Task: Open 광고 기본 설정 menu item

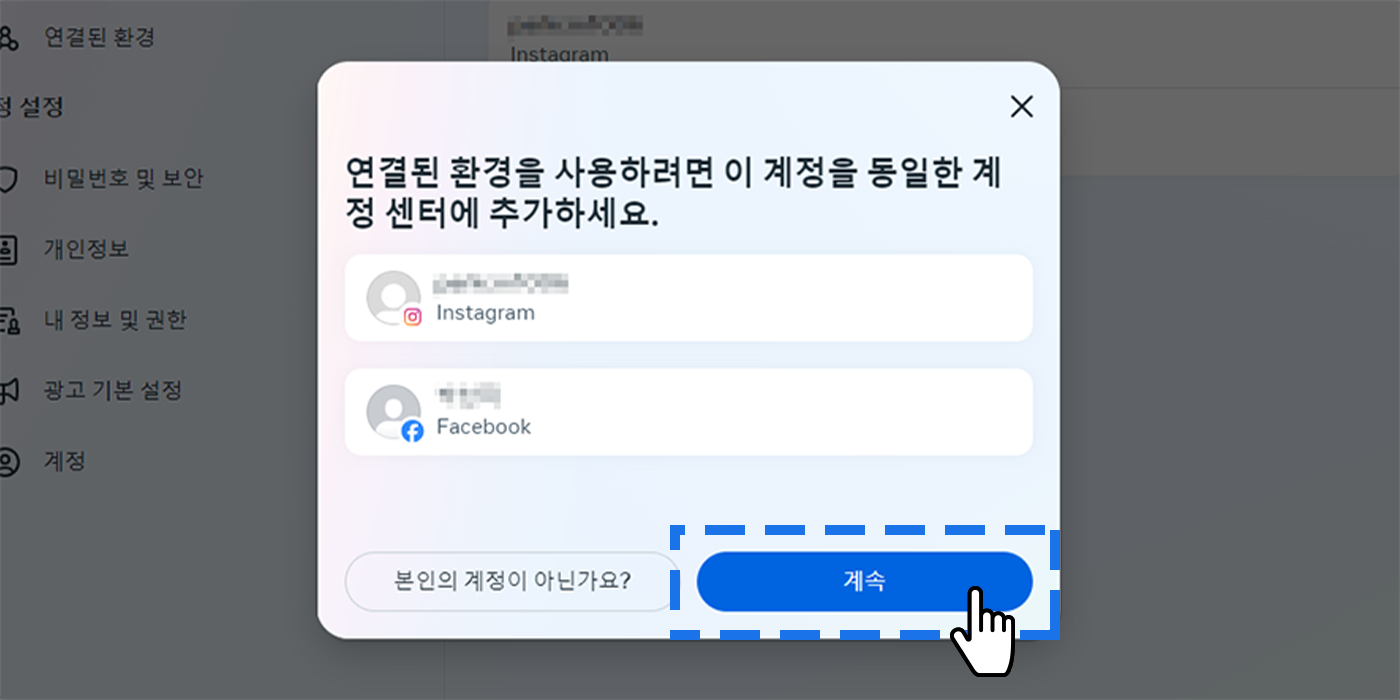Action: pyautogui.click(x=112, y=390)
